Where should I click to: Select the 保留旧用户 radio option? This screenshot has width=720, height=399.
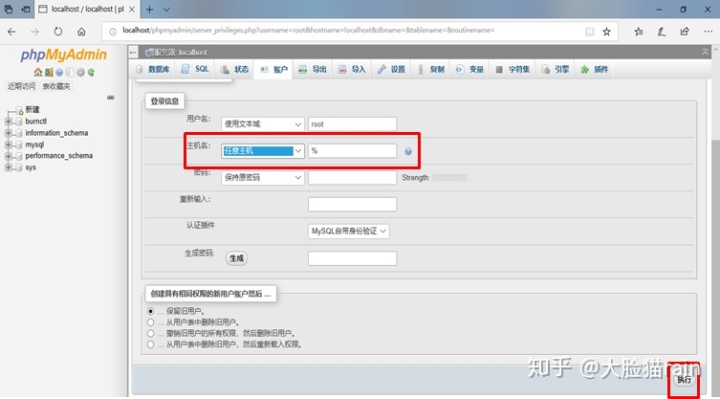150,311
